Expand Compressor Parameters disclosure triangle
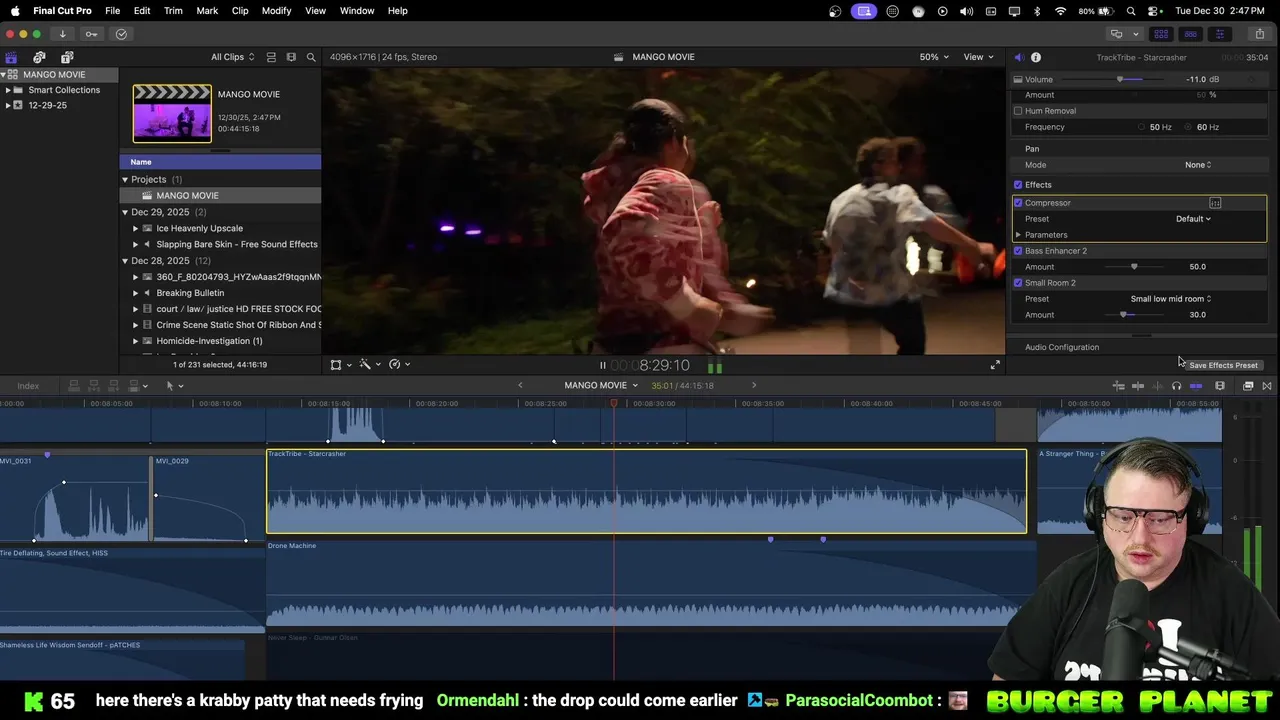Image resolution: width=1280 pixels, height=720 pixels. (1018, 235)
